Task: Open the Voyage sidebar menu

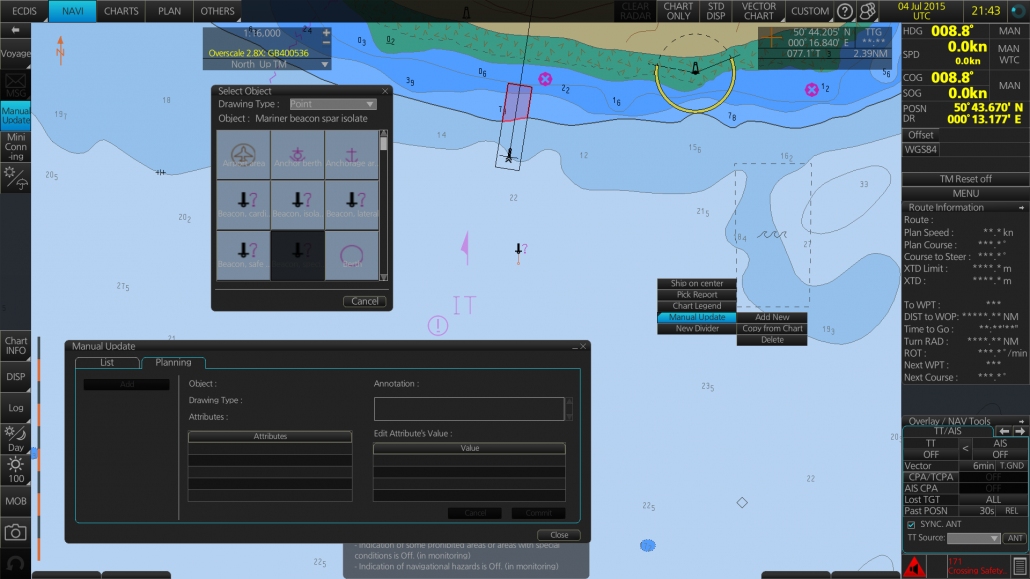Action: (15, 54)
